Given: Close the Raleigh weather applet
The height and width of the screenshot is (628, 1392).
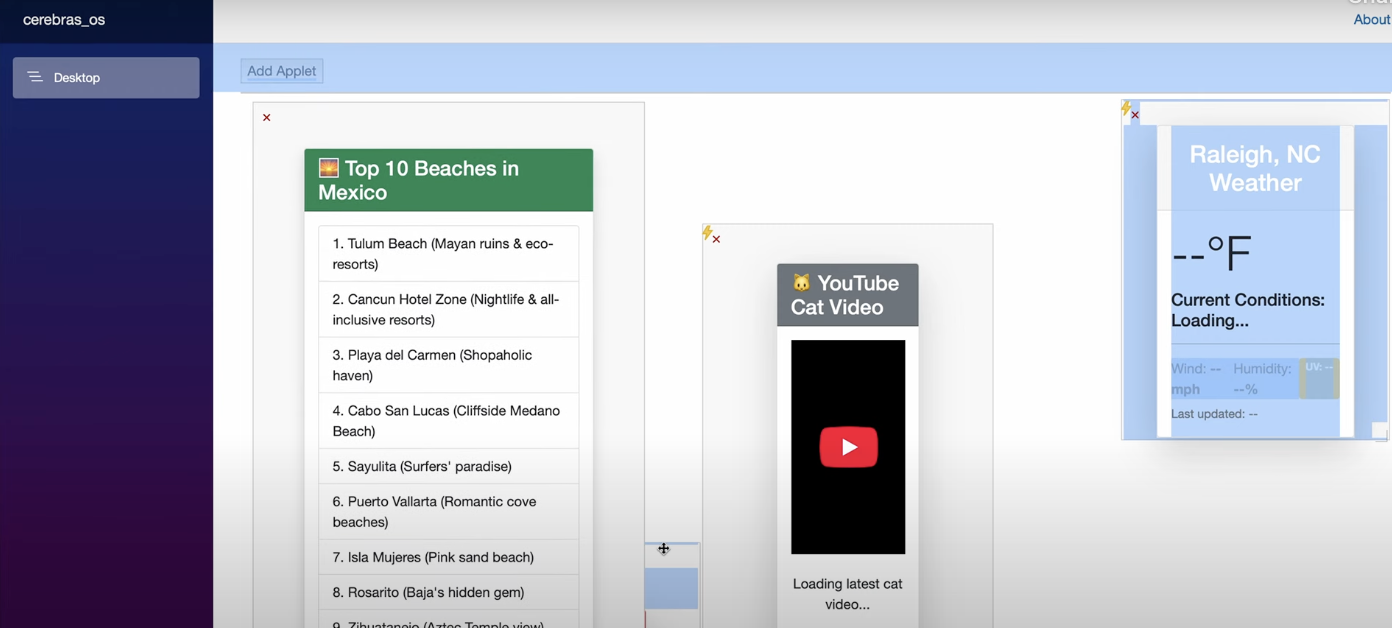Looking at the screenshot, I should click(x=1135, y=116).
